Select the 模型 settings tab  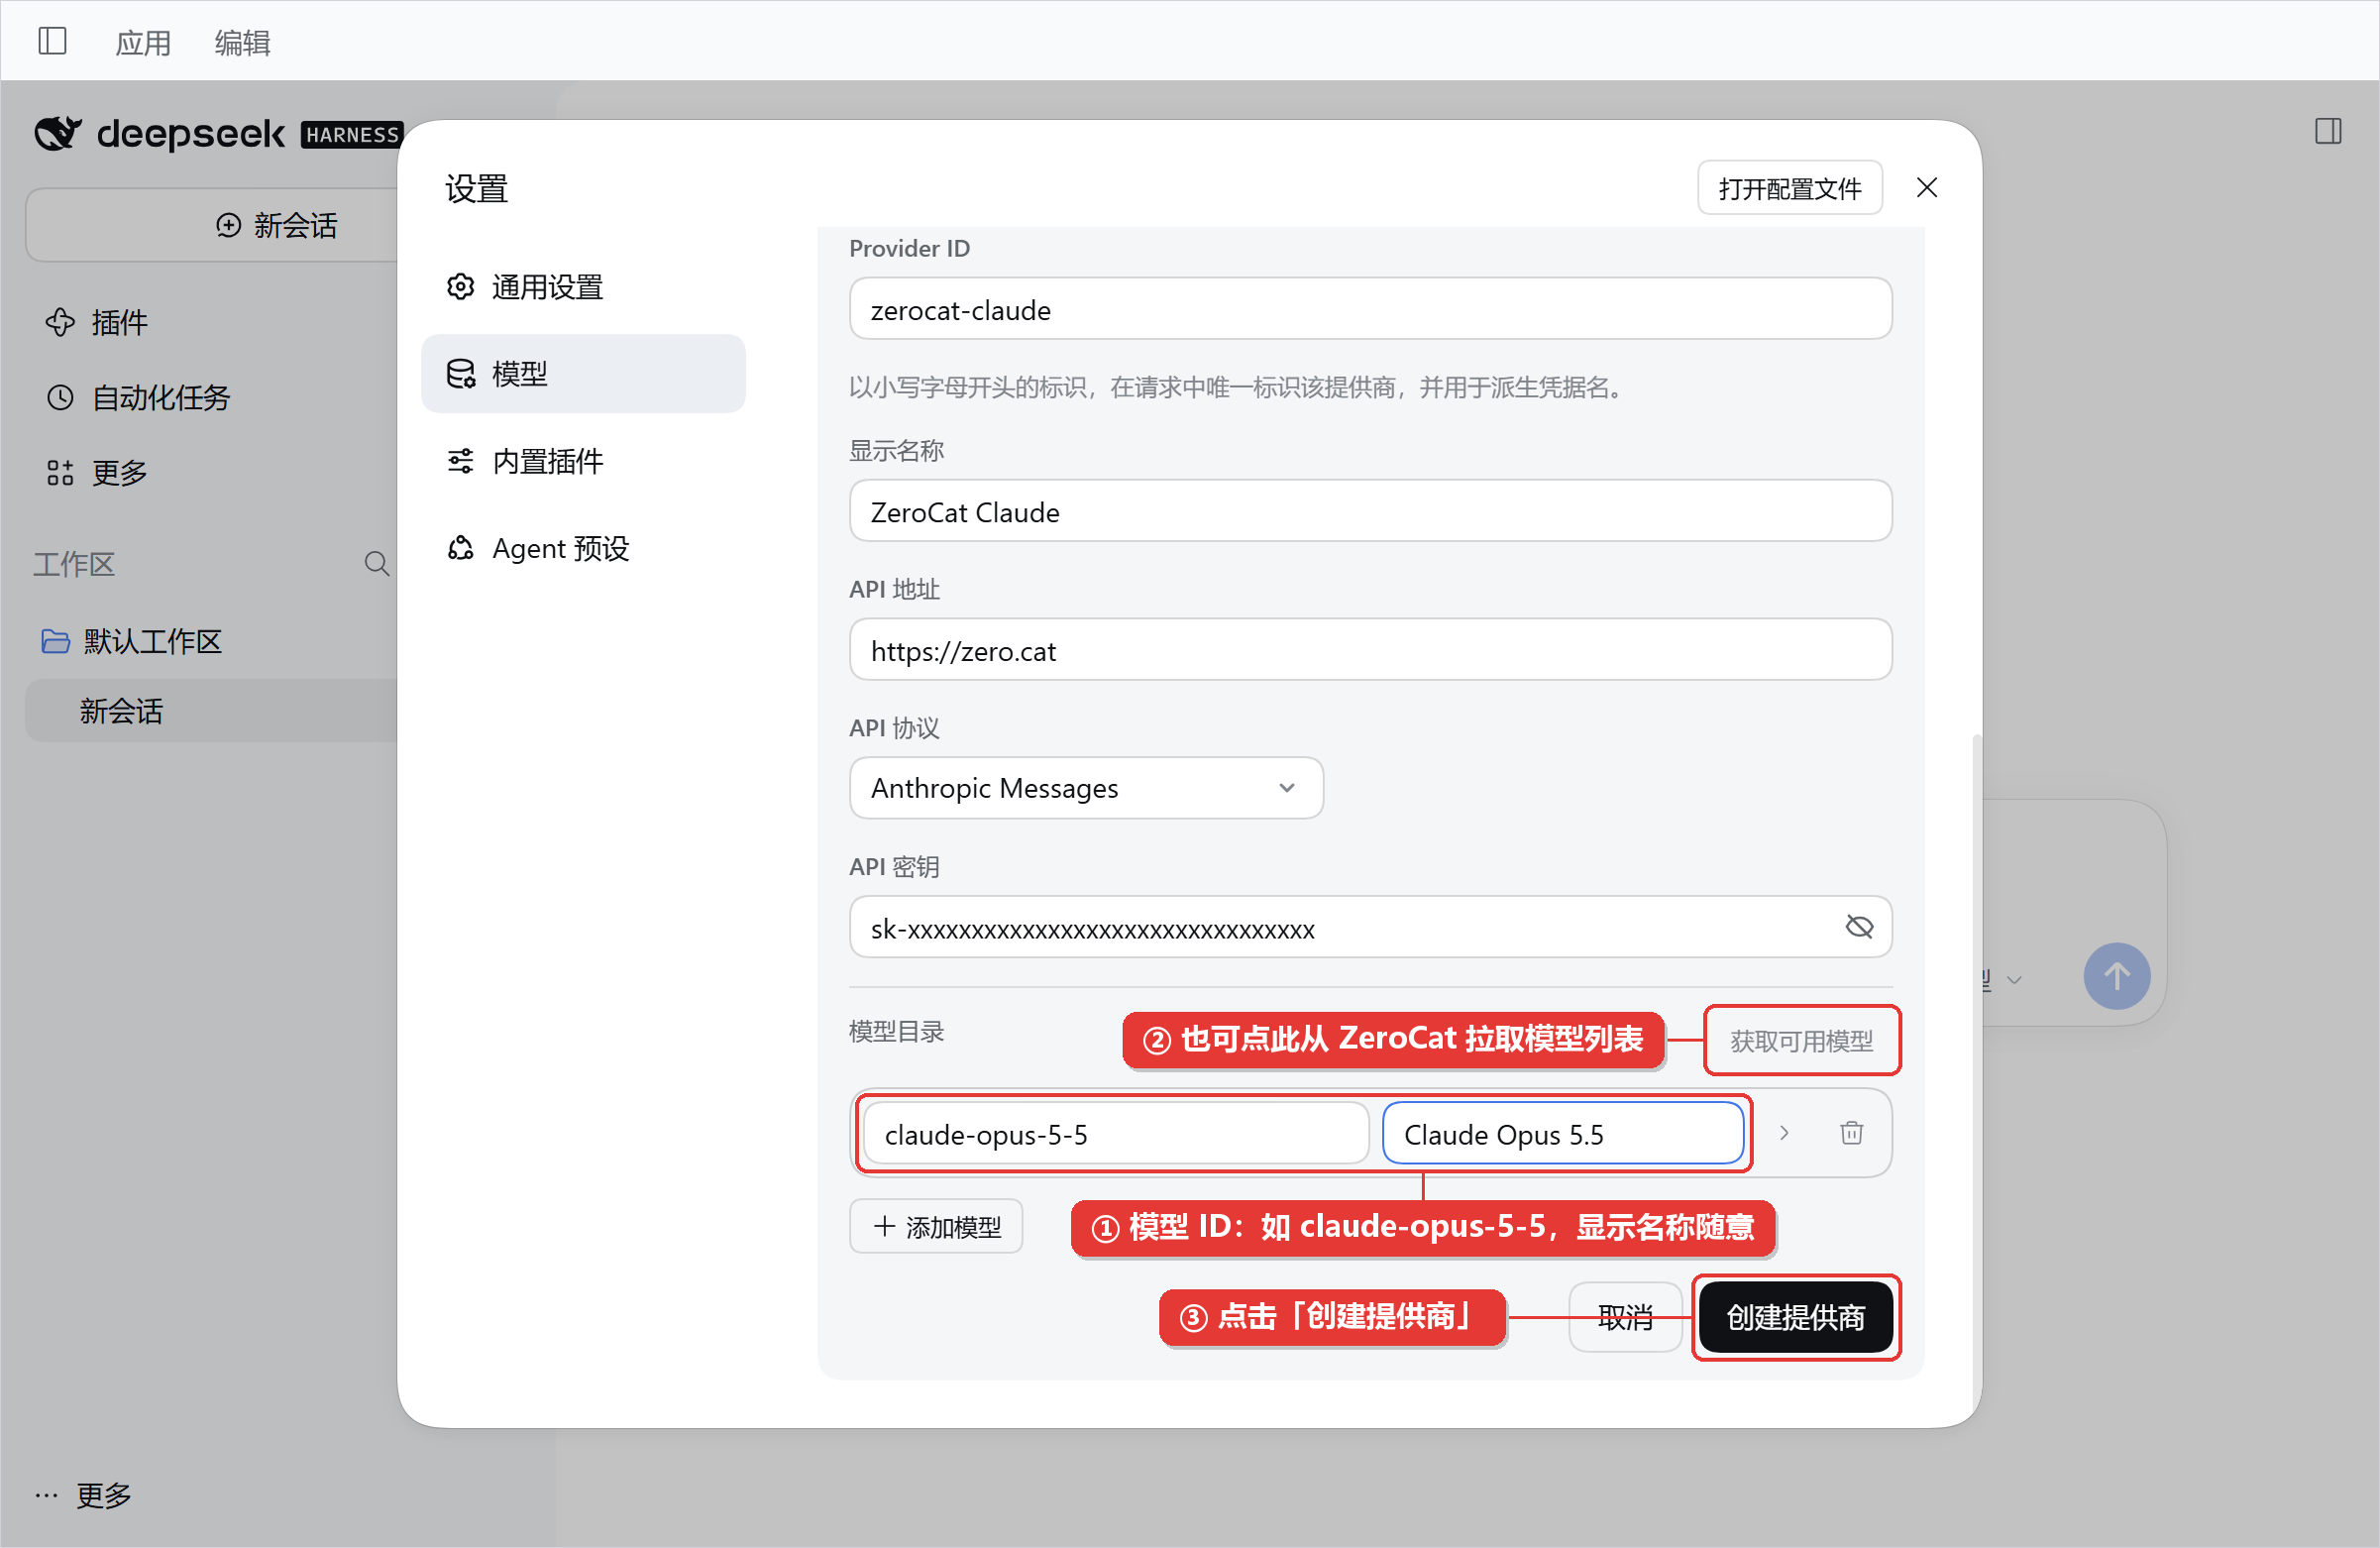coord(583,373)
